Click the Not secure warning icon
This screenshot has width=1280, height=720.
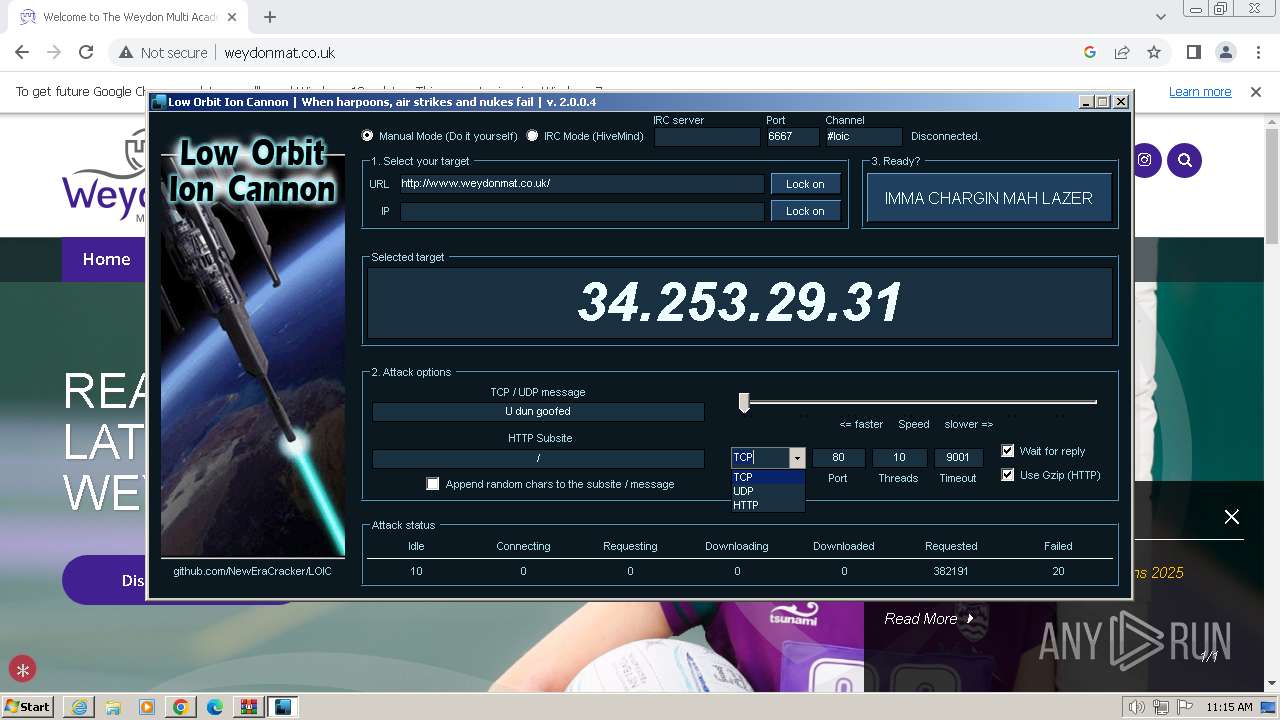tap(126, 52)
